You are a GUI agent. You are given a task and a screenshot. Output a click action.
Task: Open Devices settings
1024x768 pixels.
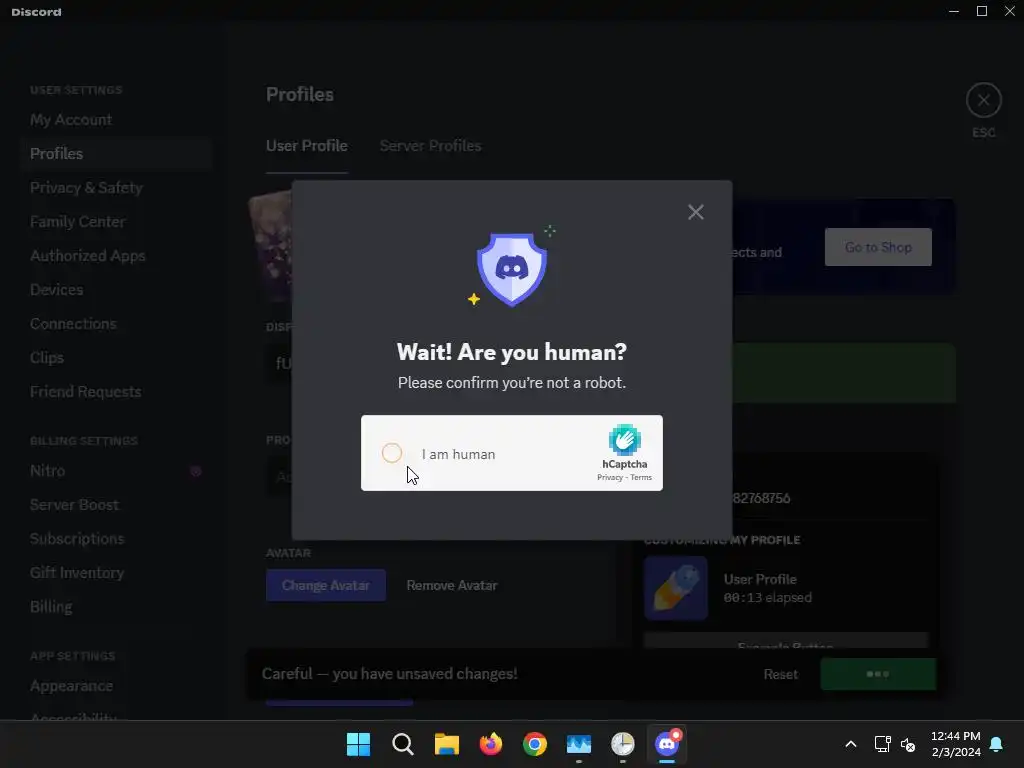click(x=56, y=289)
